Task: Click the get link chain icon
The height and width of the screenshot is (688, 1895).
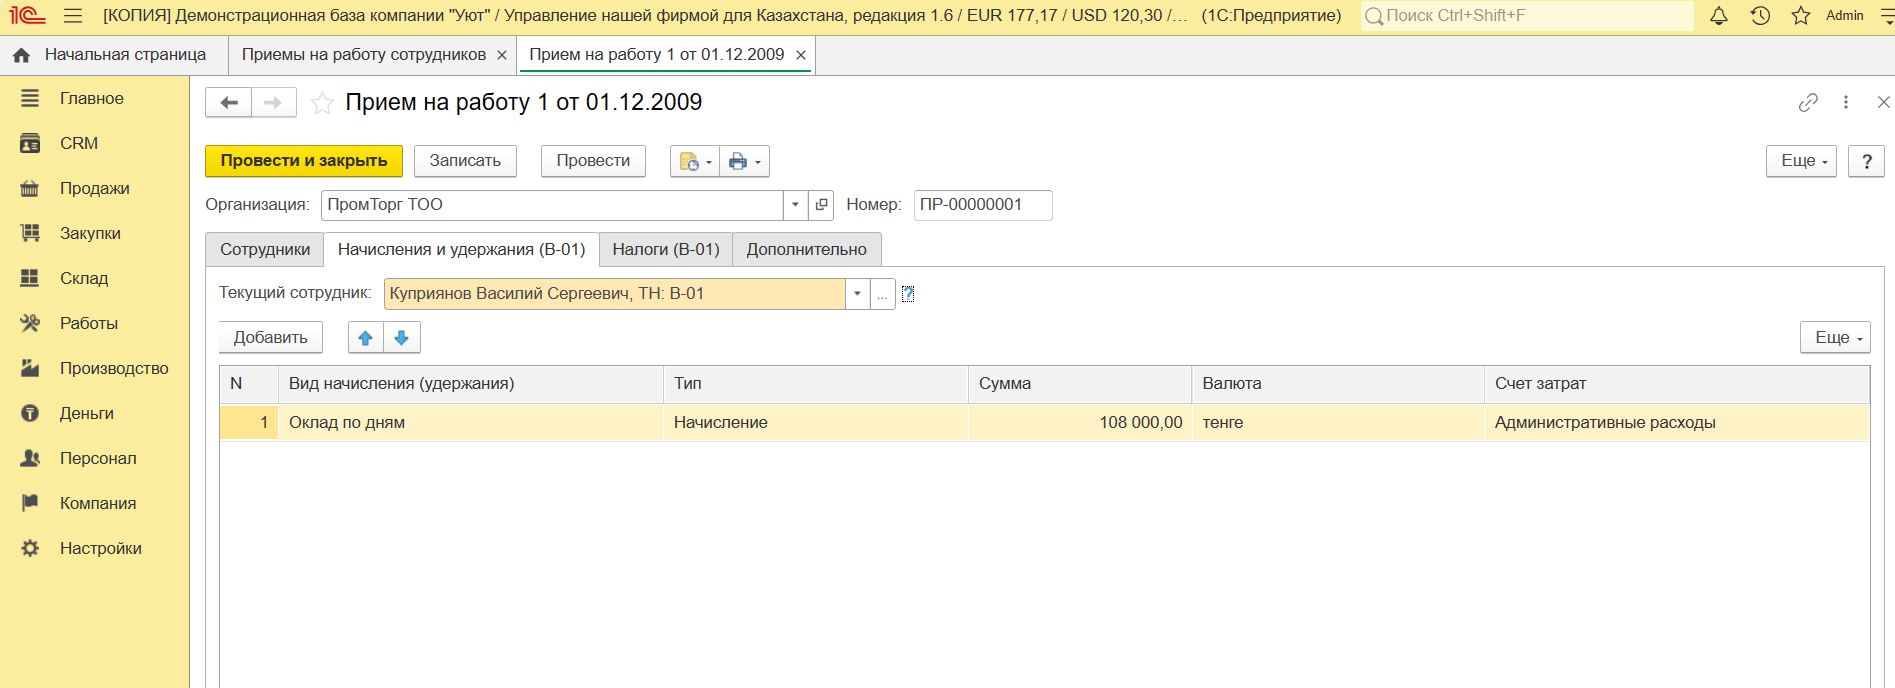Action: (1808, 103)
